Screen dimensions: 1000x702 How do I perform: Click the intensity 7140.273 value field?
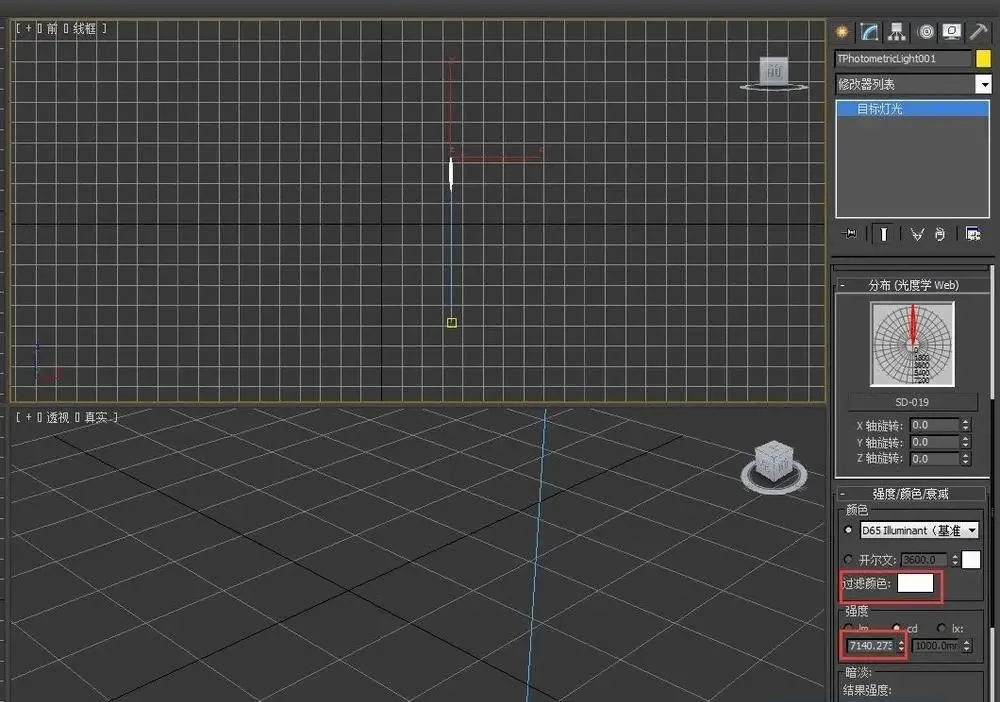[x=871, y=645]
